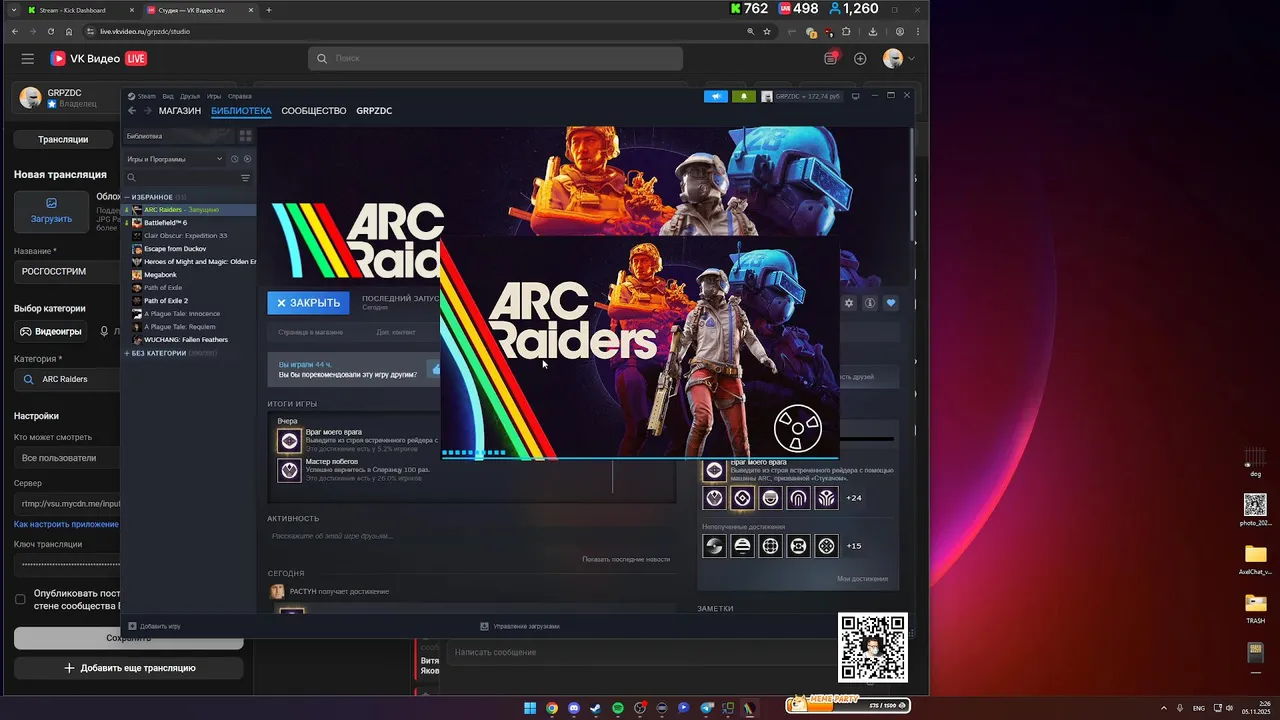Viewport: 1280px width, 720px height.
Task: Click the recent-activity clock filter icon
Action: (x=235, y=159)
